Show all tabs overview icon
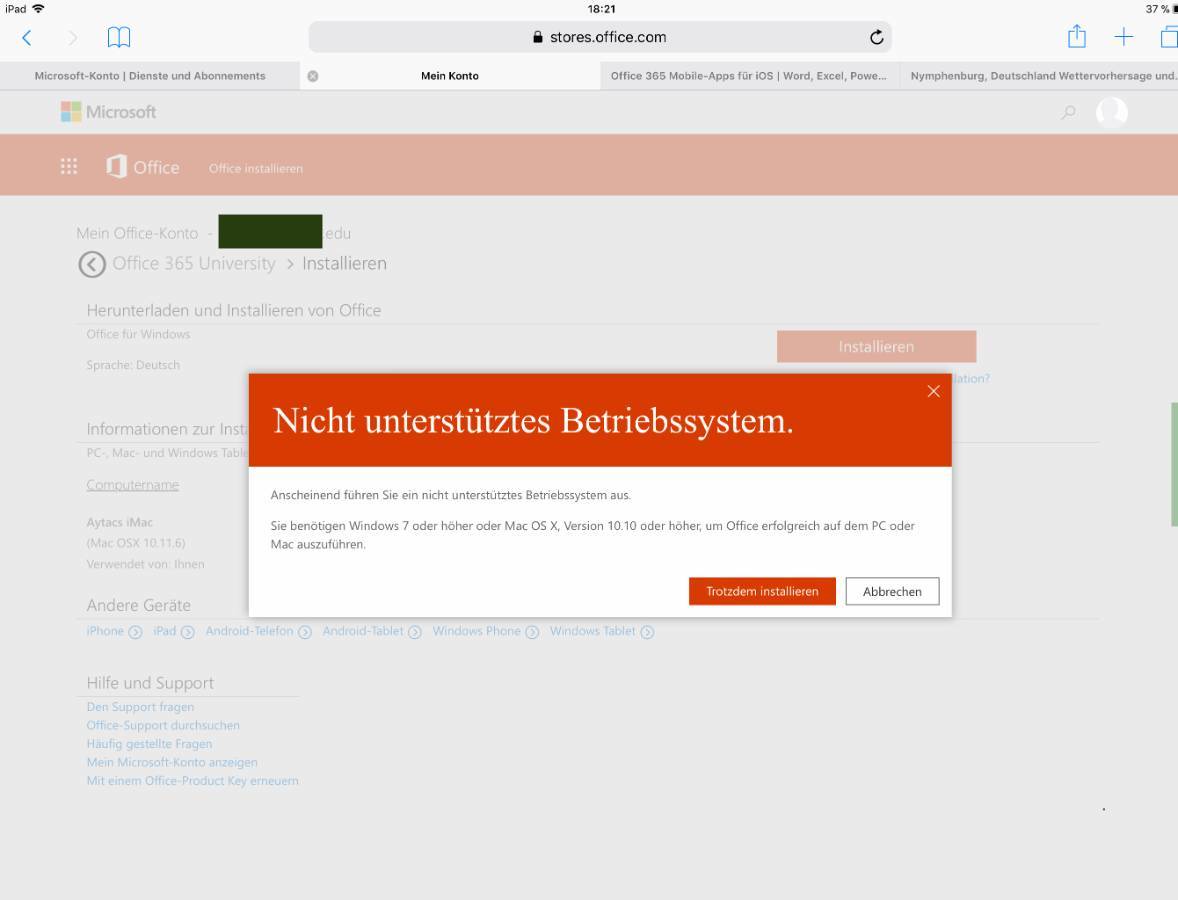This screenshot has width=1178, height=900. tap(1169, 37)
